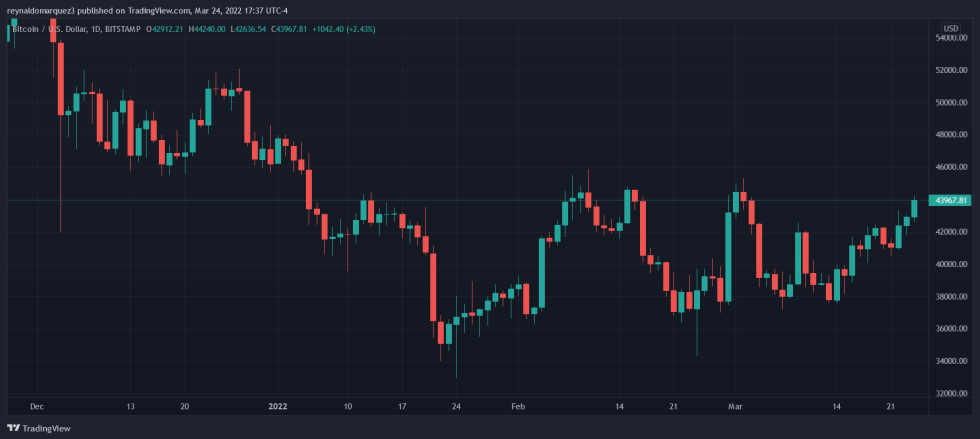The height and width of the screenshot is (439, 980).
Task: Select the Mar label on time axis
Action: pos(735,407)
